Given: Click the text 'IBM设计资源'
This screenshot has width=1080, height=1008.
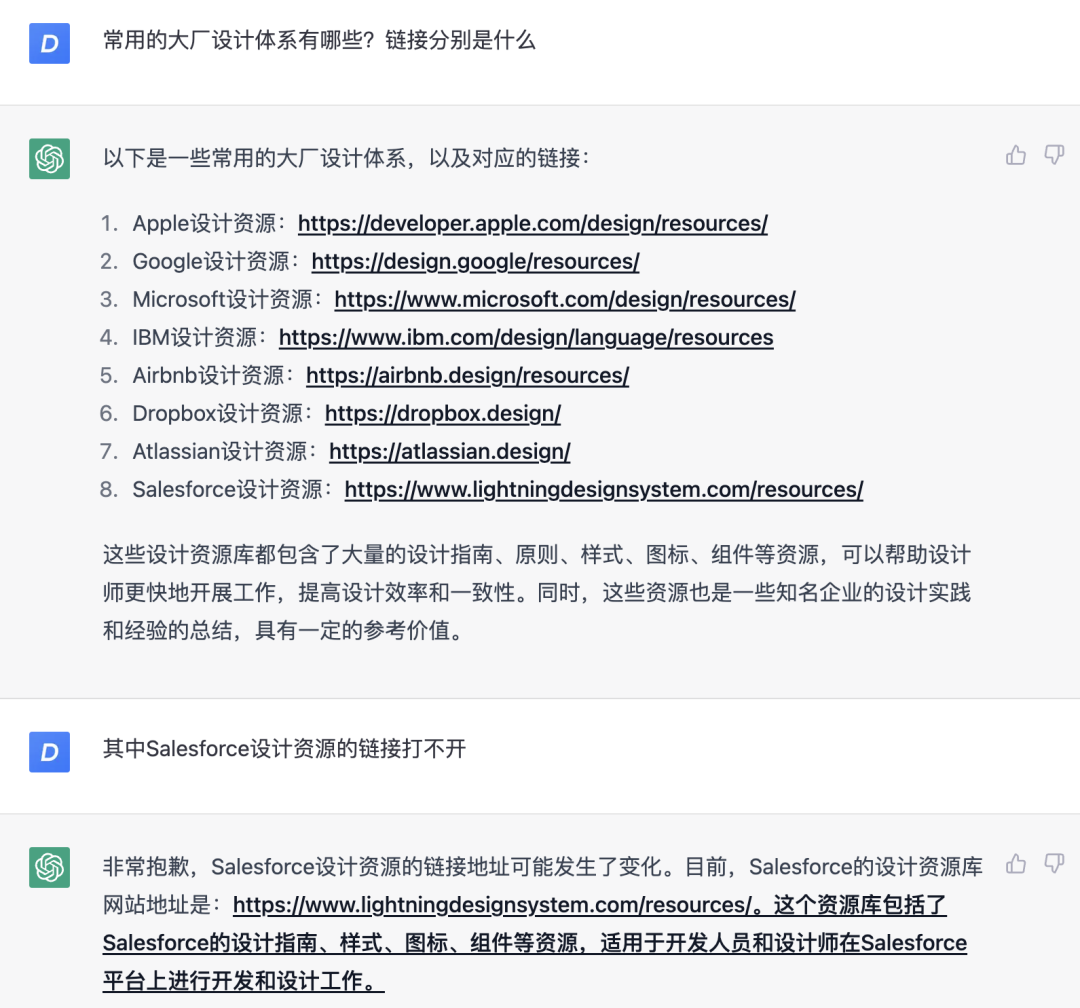Looking at the screenshot, I should 195,337.
